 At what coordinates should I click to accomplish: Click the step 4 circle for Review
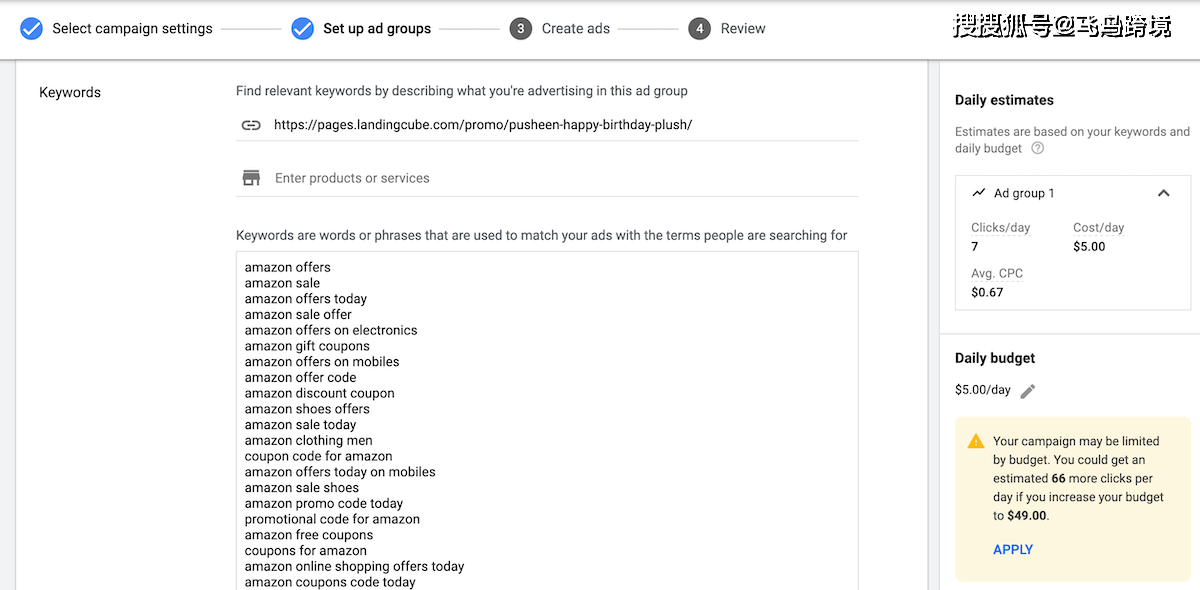point(699,28)
